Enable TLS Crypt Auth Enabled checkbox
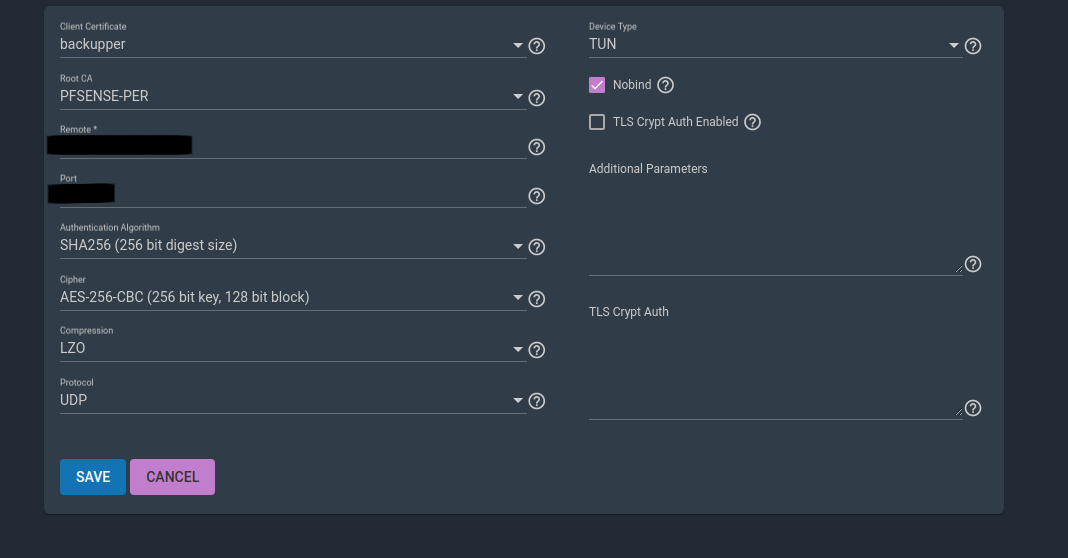 [597, 122]
